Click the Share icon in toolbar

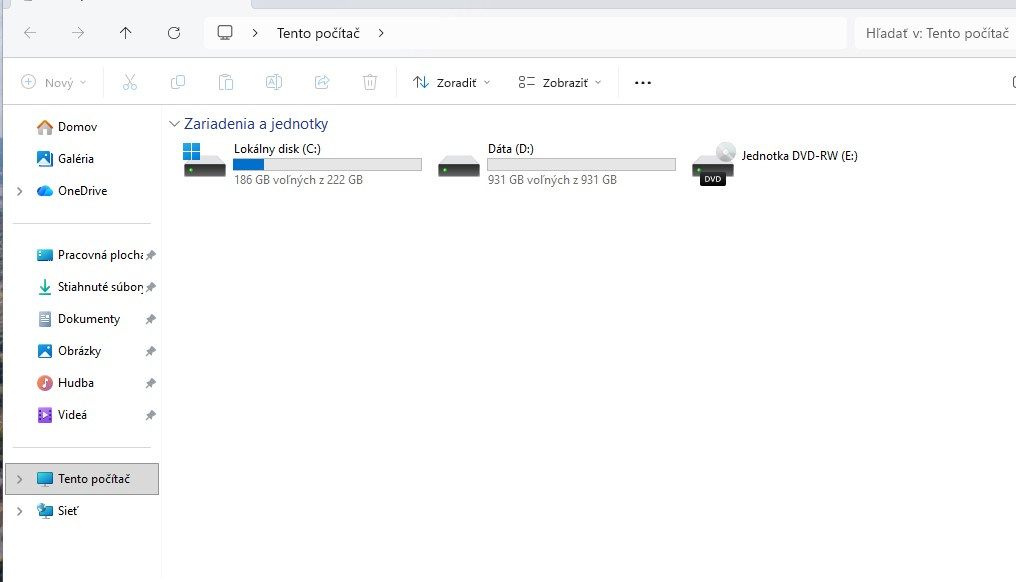pyautogui.click(x=322, y=82)
